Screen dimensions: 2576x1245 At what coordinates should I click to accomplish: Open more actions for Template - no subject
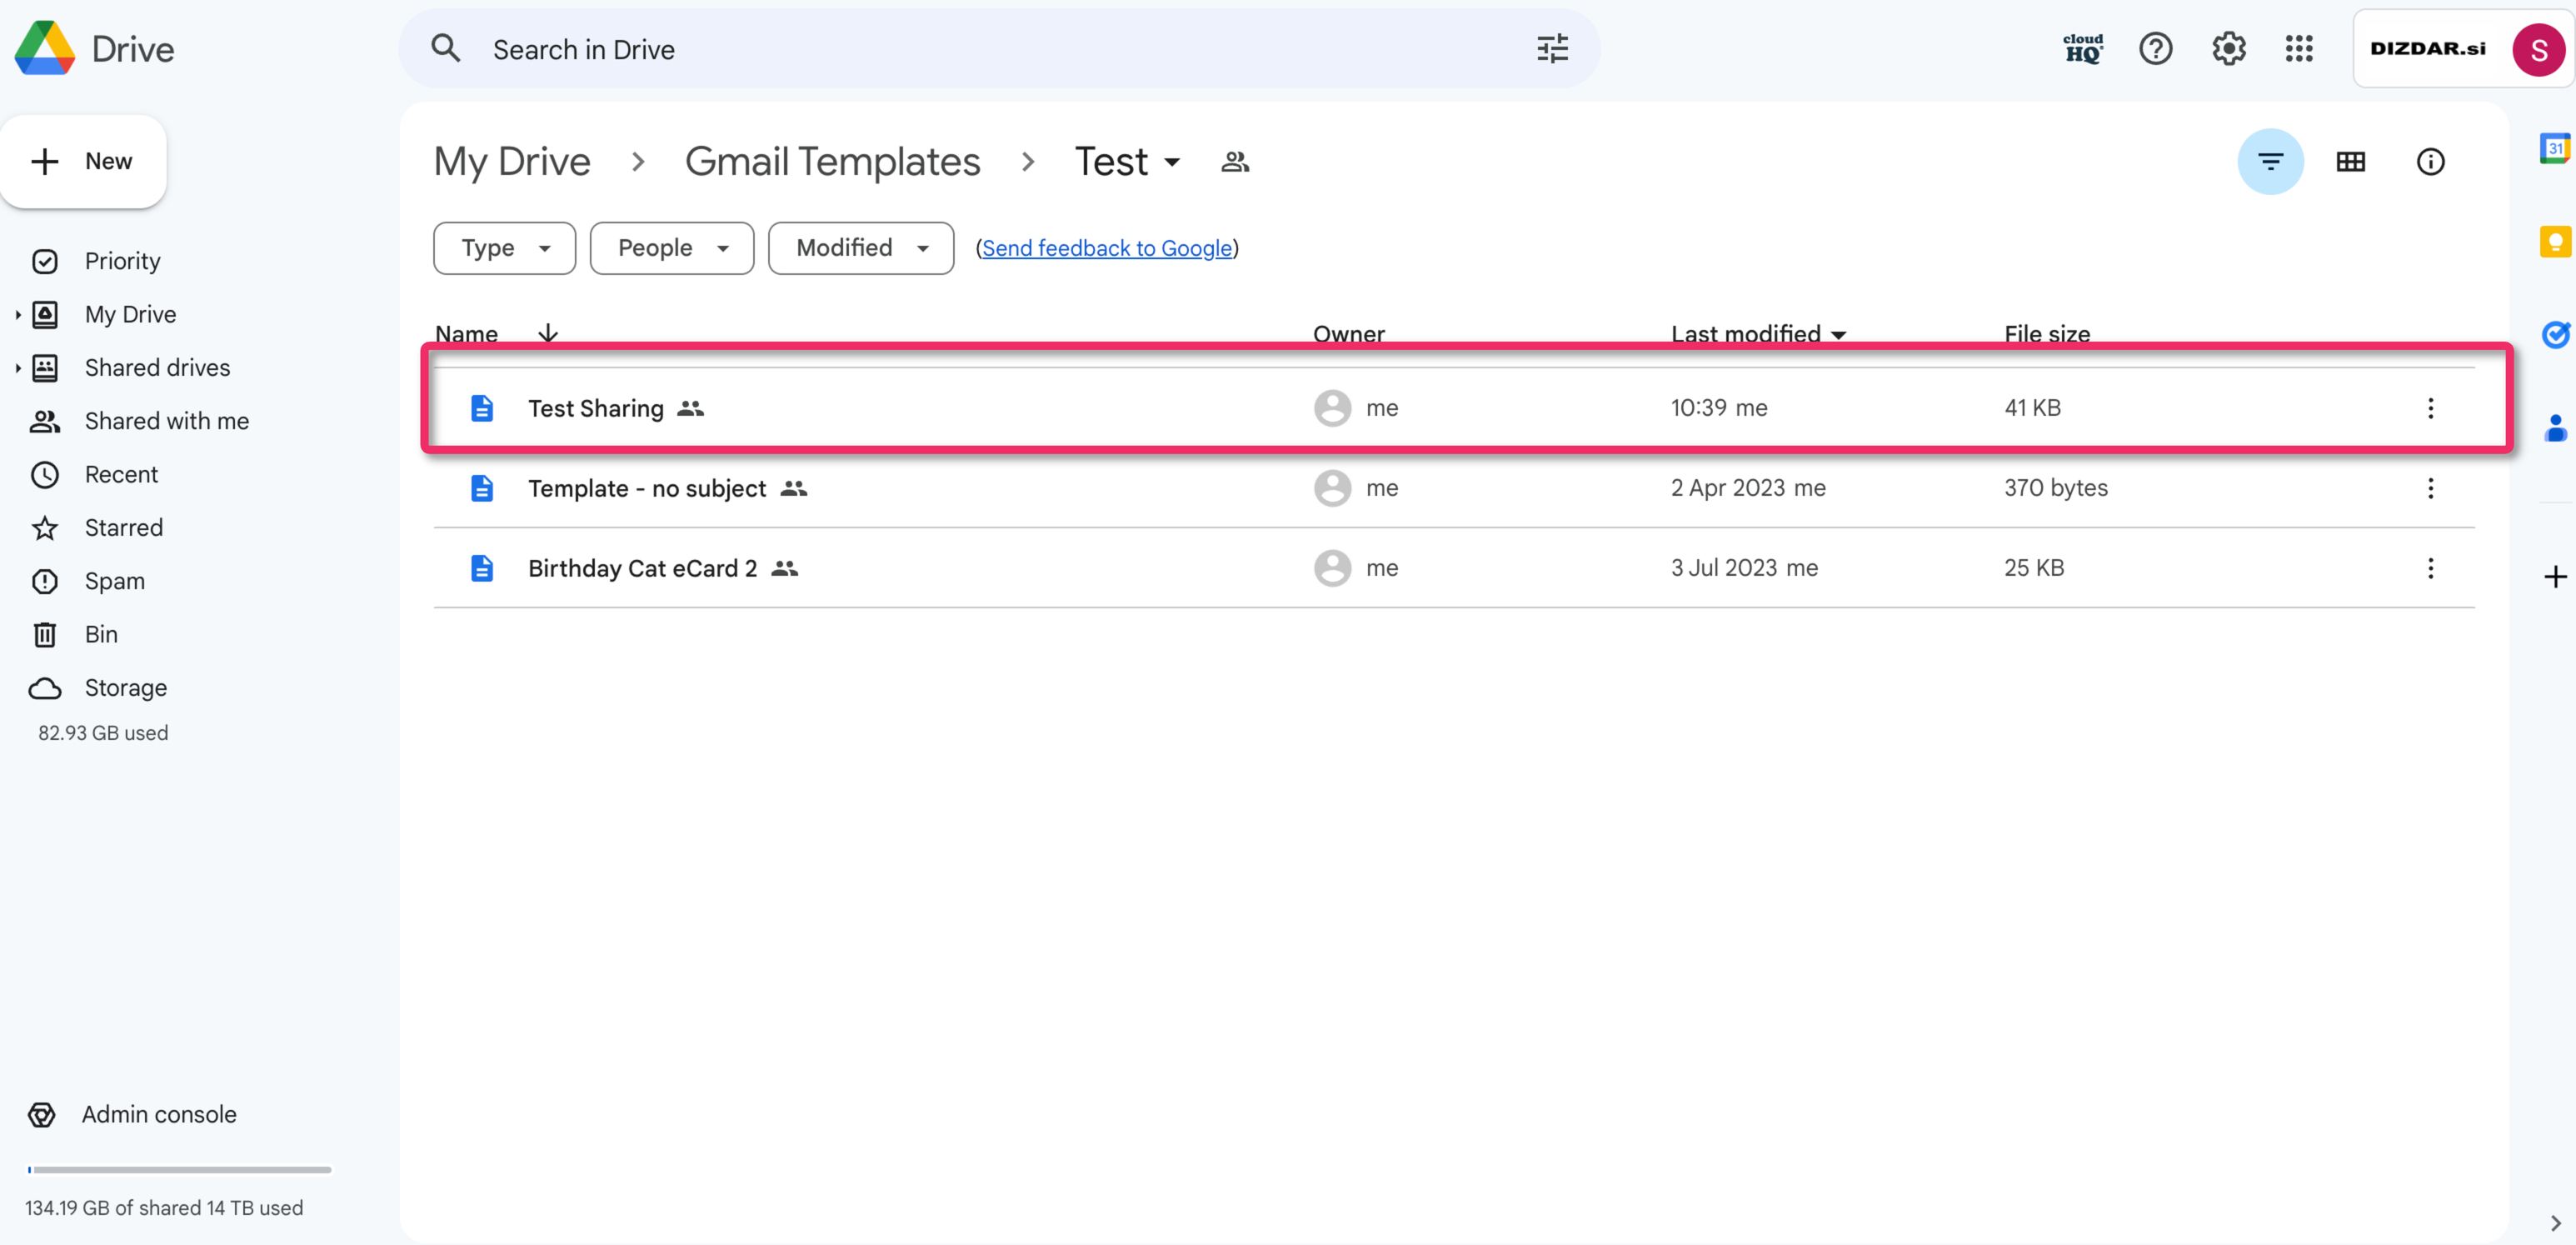pos(2430,488)
